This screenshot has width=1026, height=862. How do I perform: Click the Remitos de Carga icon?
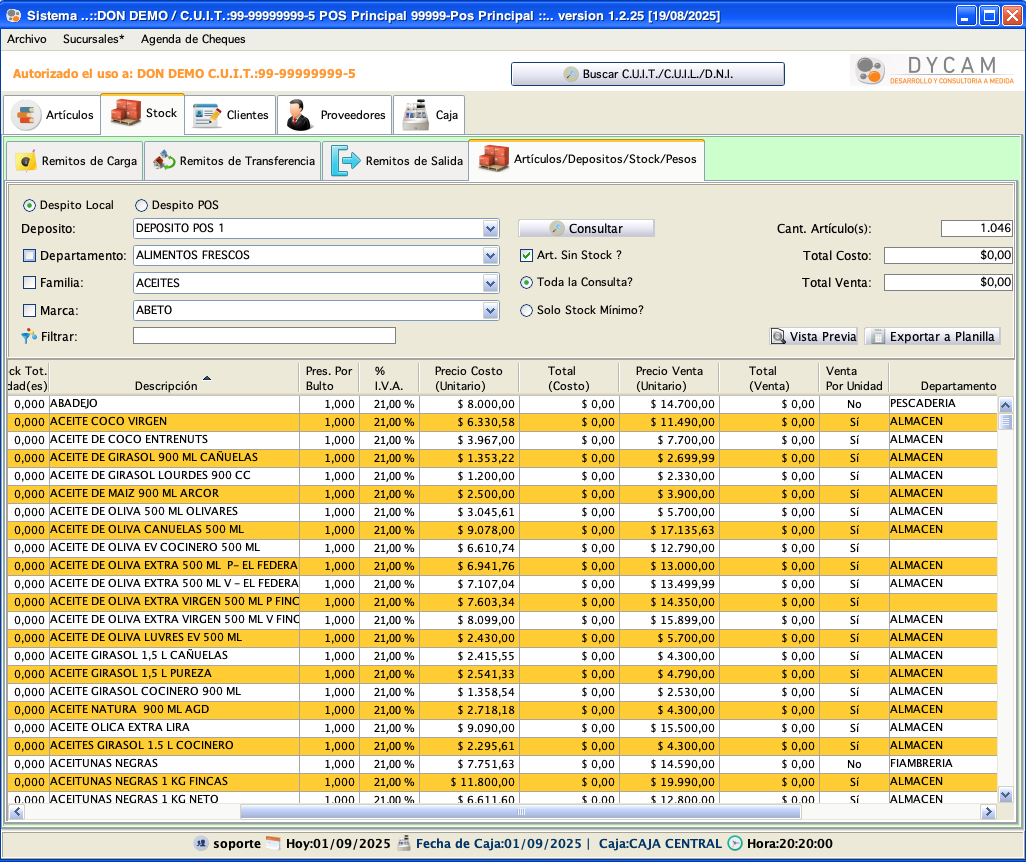(x=26, y=161)
